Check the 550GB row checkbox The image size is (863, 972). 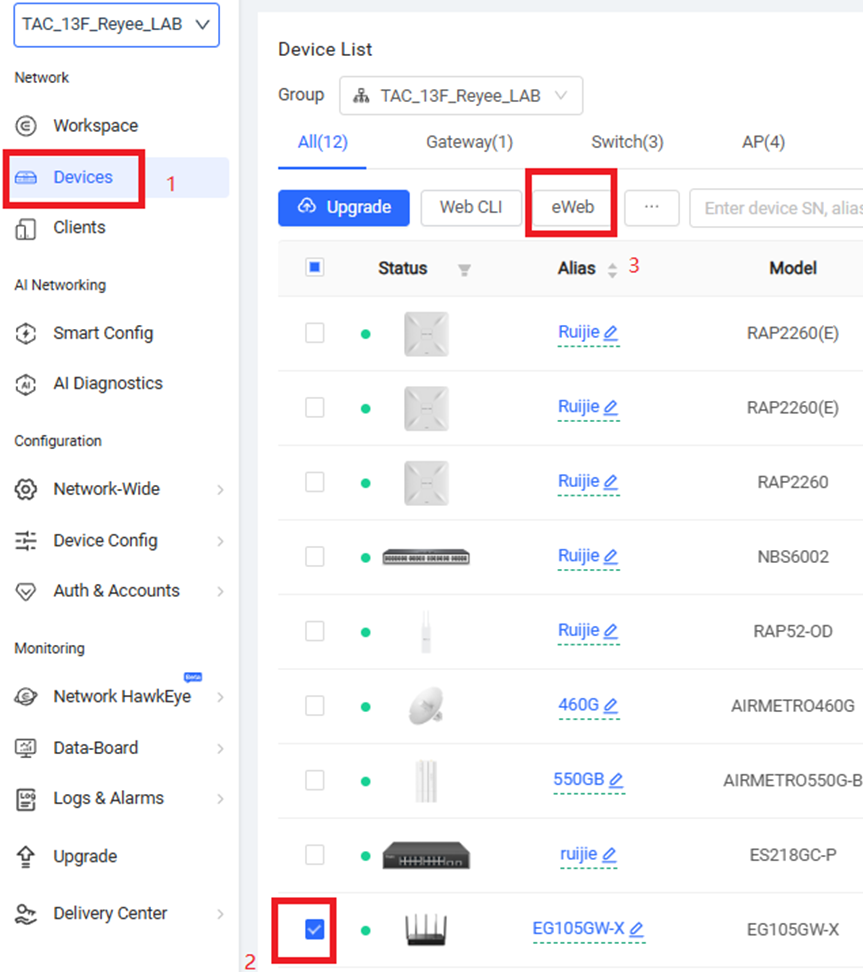[x=315, y=780]
